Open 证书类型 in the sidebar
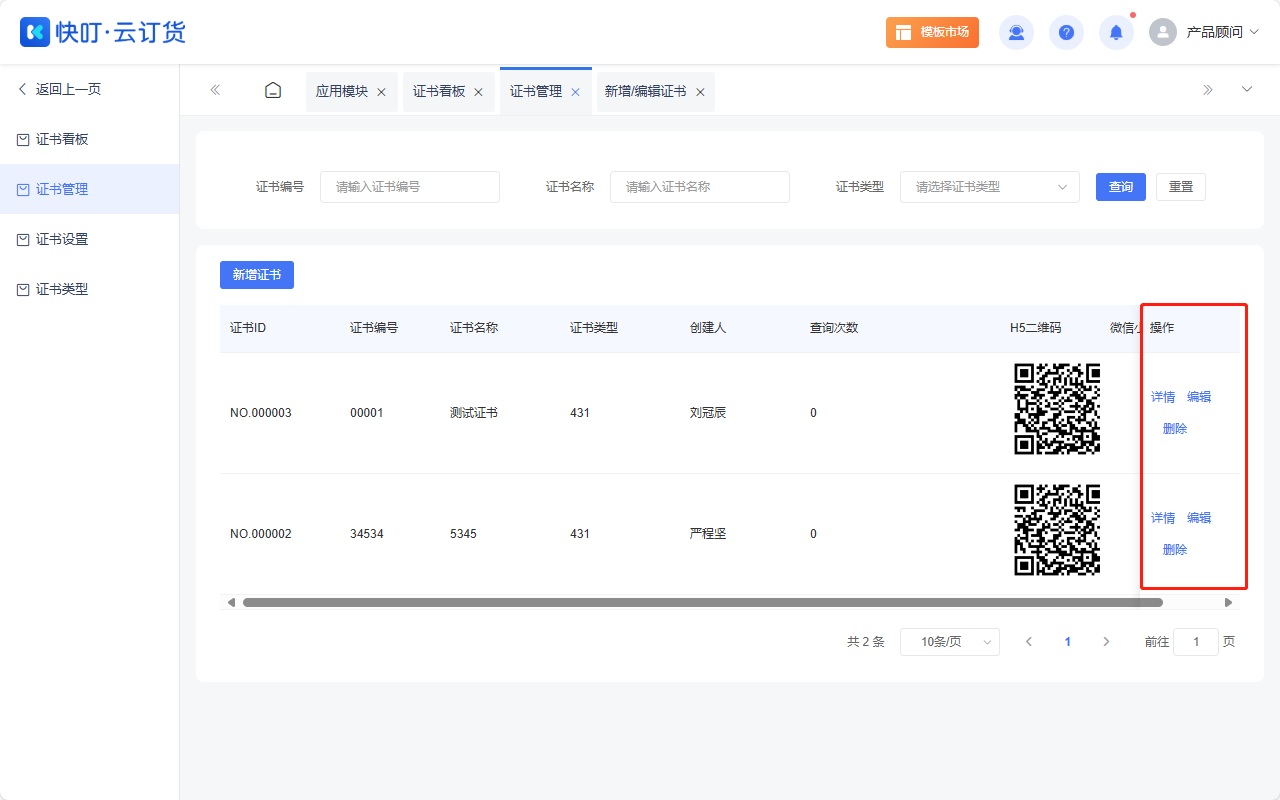Screen dimensions: 1280x800 click(89, 289)
